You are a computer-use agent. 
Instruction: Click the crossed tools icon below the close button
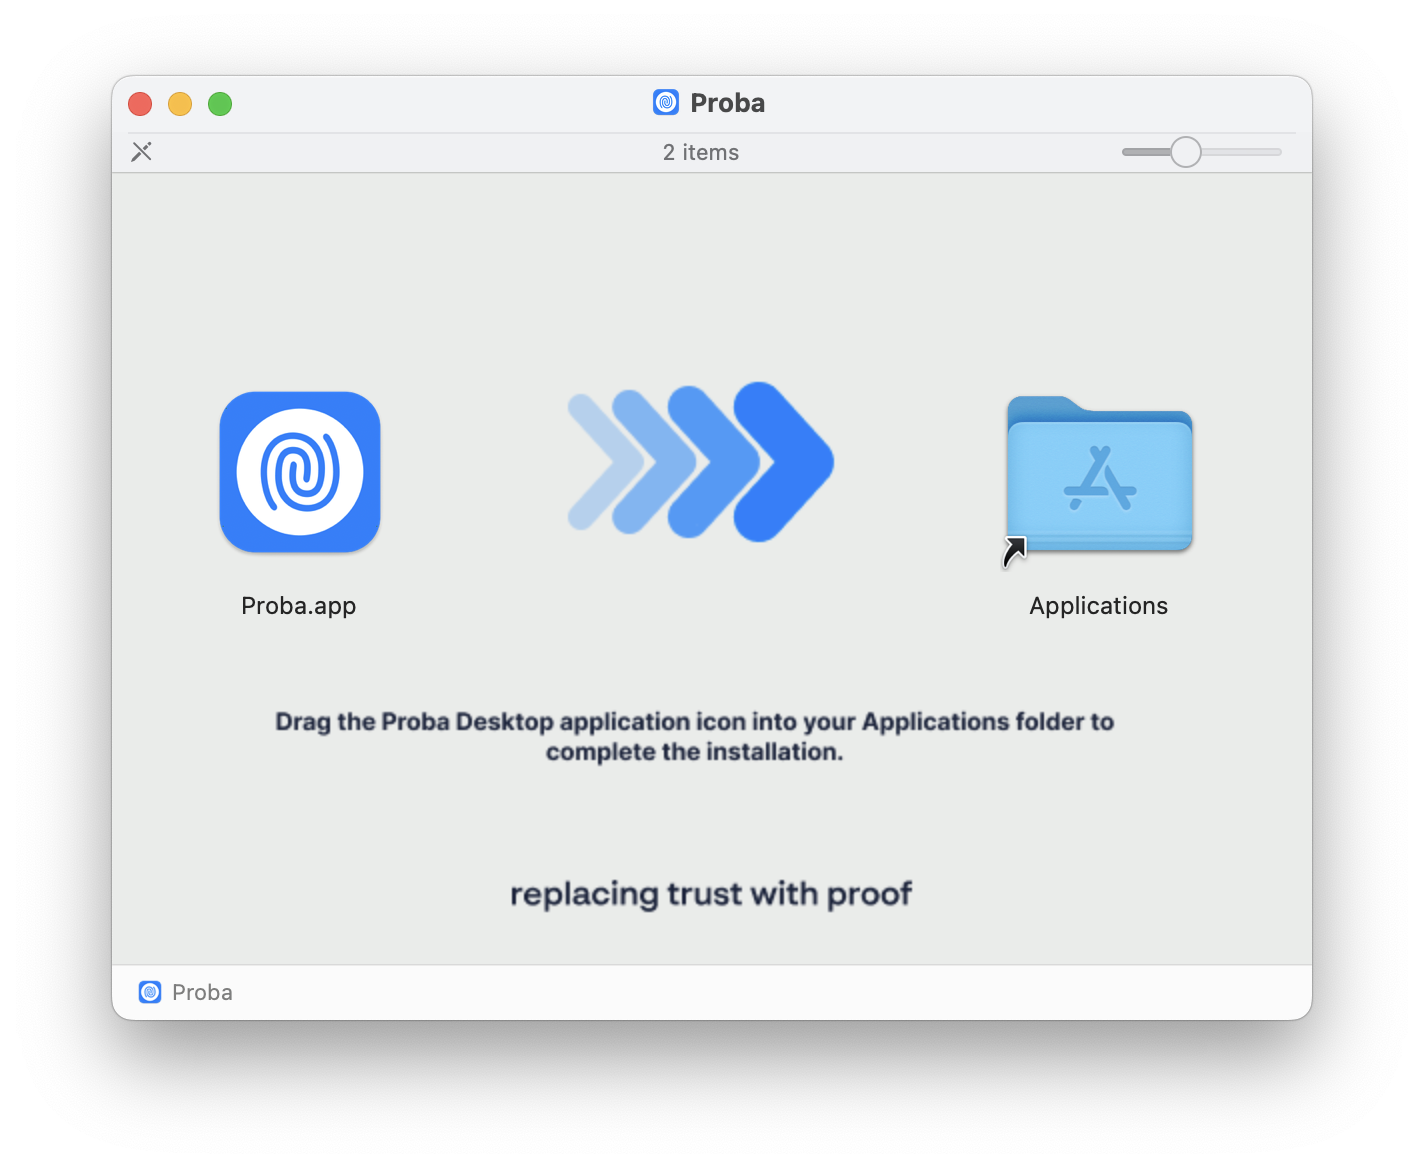tap(142, 152)
